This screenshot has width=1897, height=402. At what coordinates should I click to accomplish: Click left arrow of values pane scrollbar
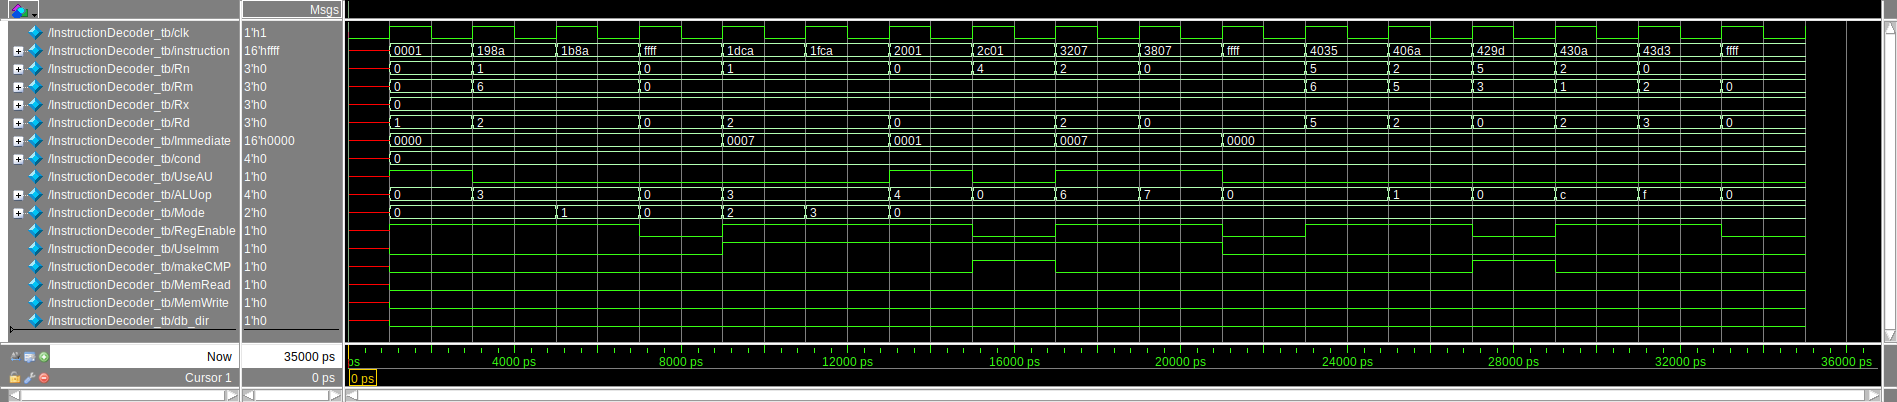(249, 395)
